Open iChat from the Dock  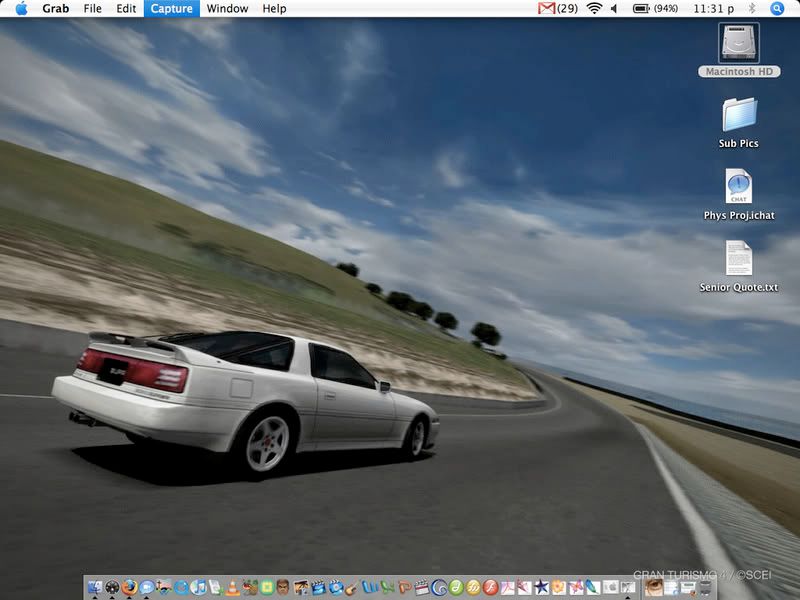click(147, 588)
